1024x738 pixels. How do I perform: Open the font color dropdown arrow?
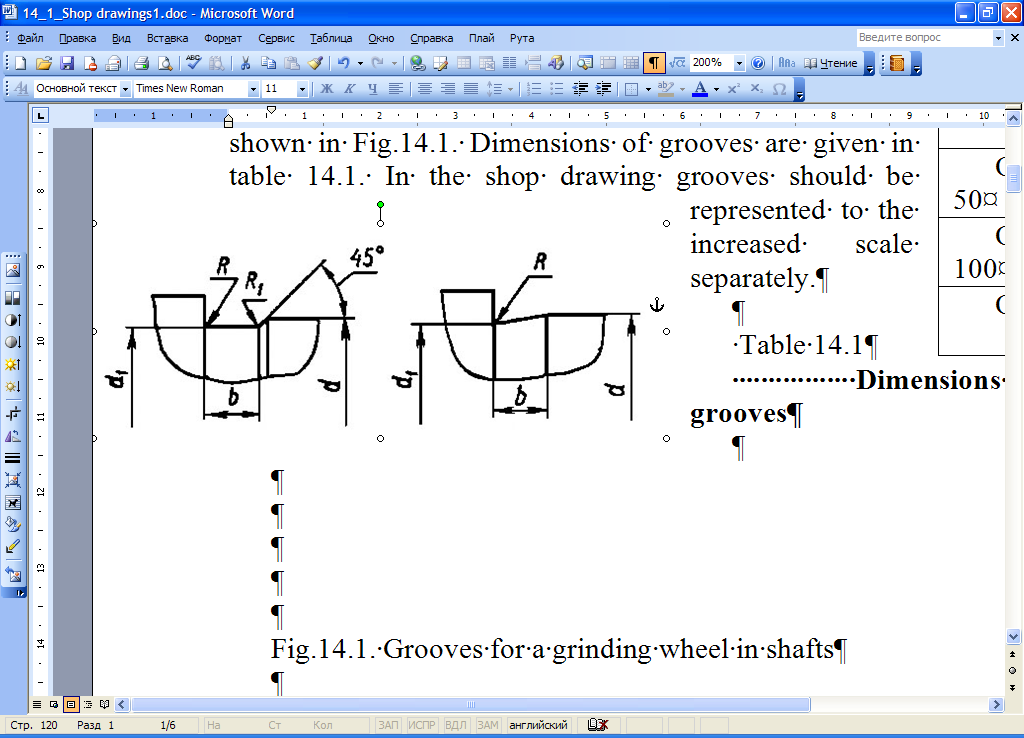click(716, 89)
